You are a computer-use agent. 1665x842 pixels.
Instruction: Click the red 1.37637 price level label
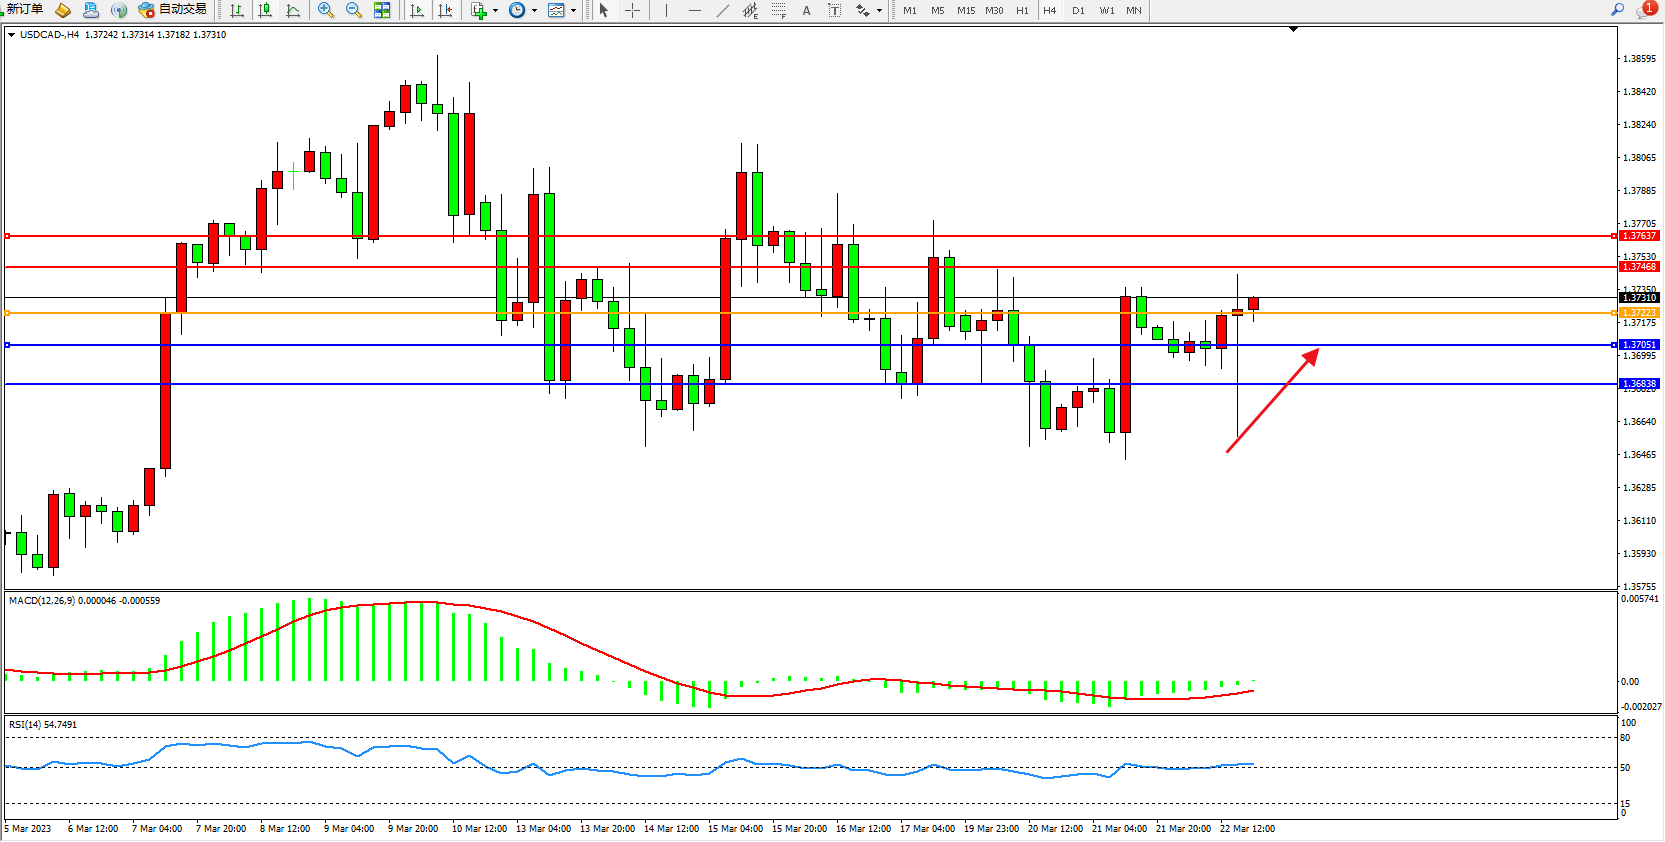pyautogui.click(x=1639, y=236)
